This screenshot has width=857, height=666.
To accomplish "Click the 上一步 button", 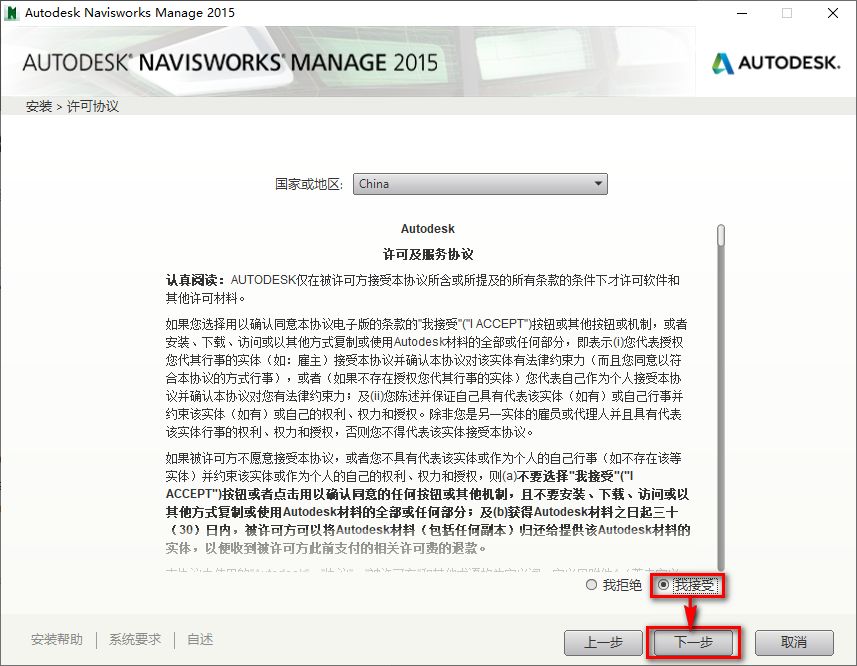I will [x=604, y=643].
